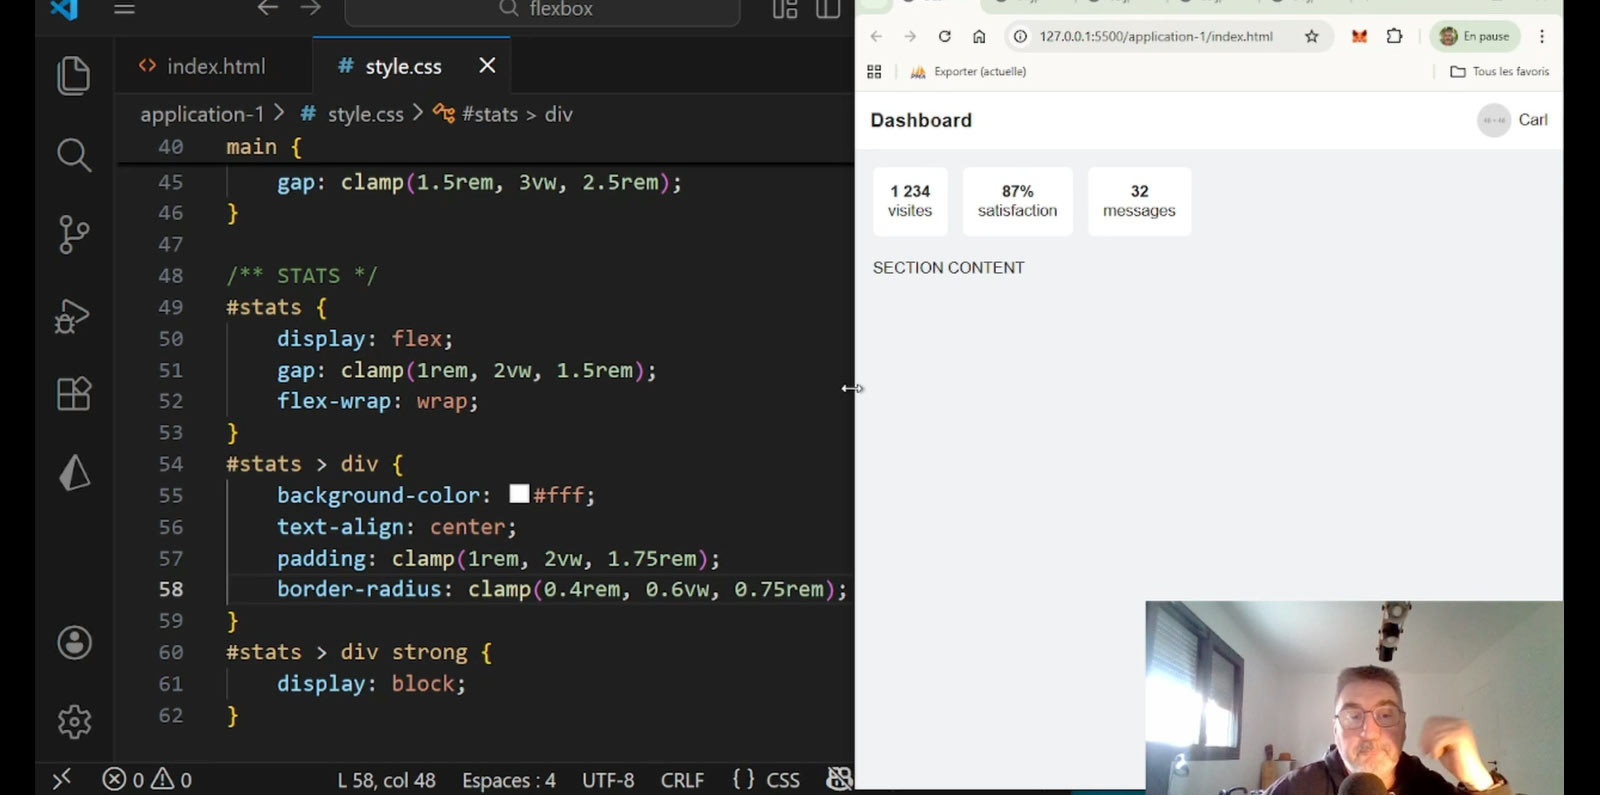Open the Explorer view in activity bar
Screen dimensions: 1600x795
[x=73, y=76]
